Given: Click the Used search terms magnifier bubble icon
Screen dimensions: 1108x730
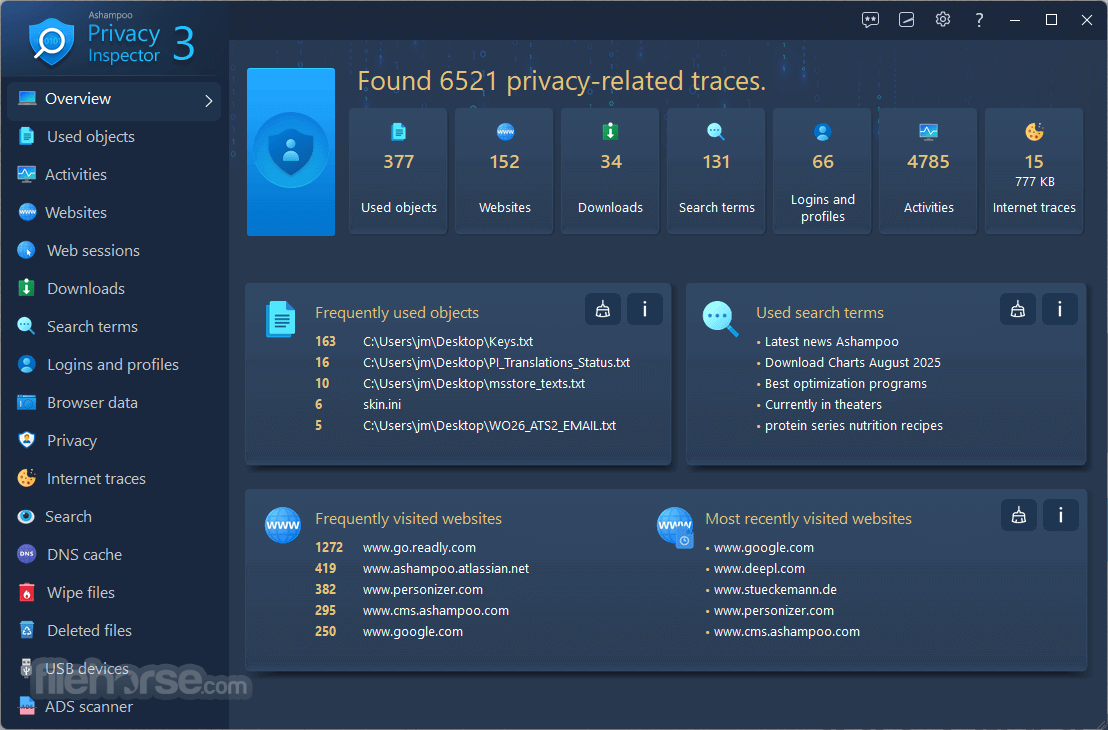Looking at the screenshot, I should click(720, 319).
